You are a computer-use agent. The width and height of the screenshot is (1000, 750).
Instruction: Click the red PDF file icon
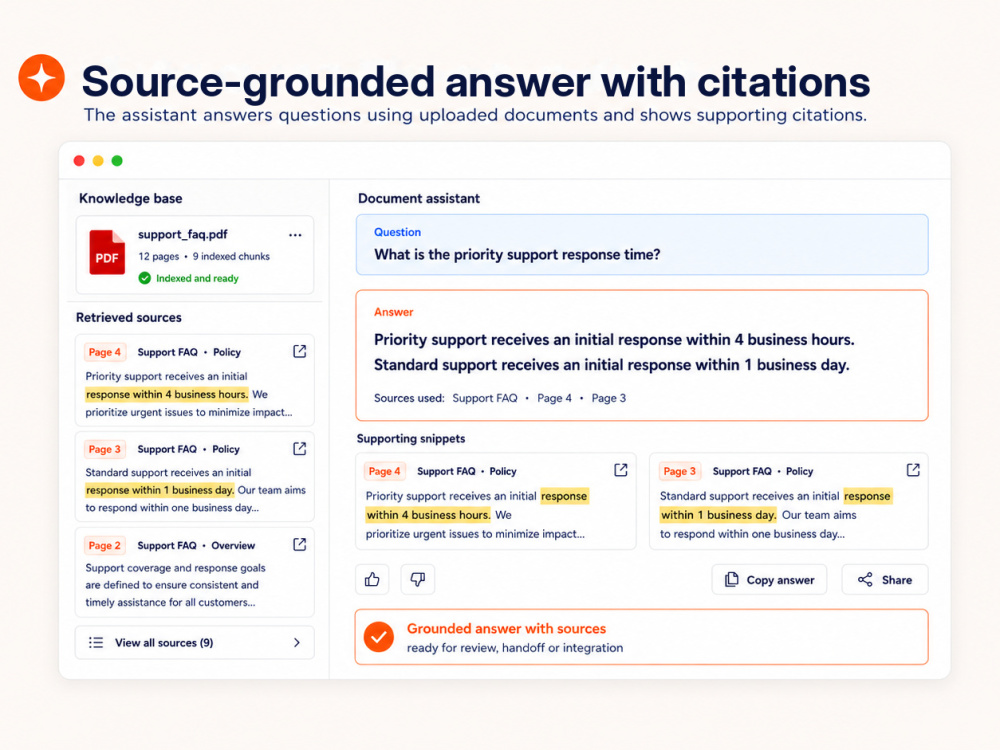107,253
